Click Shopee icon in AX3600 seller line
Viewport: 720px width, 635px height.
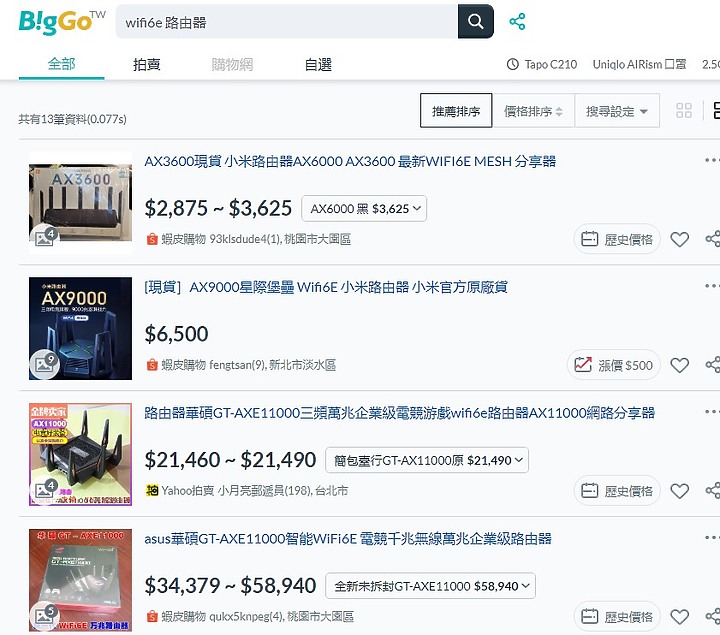pyautogui.click(x=152, y=239)
